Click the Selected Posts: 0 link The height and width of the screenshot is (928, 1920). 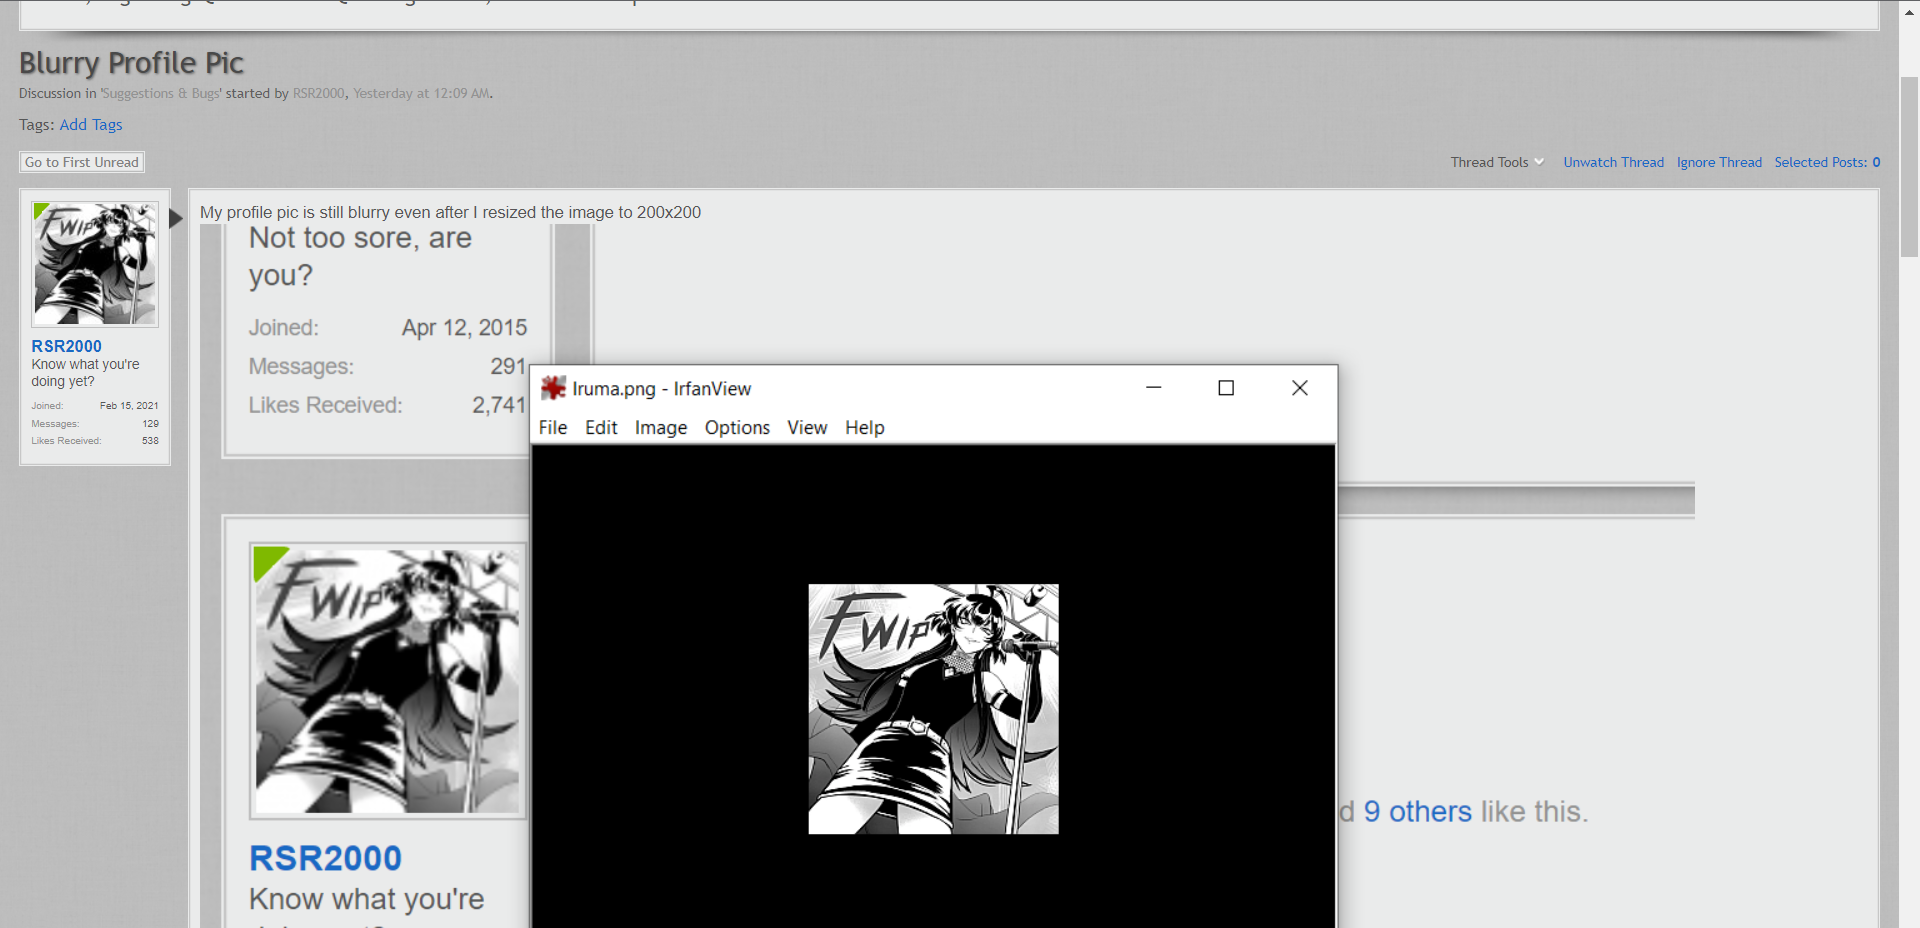pyautogui.click(x=1827, y=162)
